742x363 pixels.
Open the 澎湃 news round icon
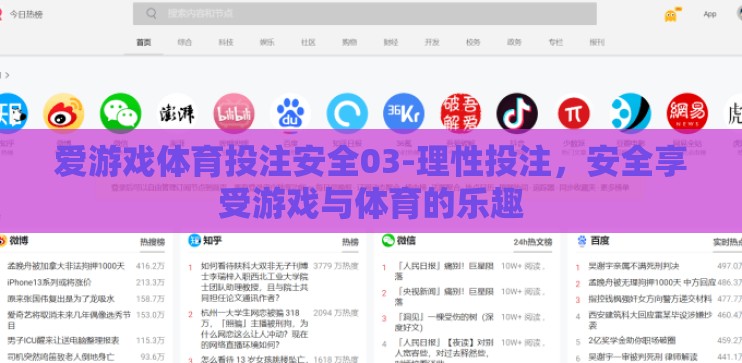[x=177, y=113]
